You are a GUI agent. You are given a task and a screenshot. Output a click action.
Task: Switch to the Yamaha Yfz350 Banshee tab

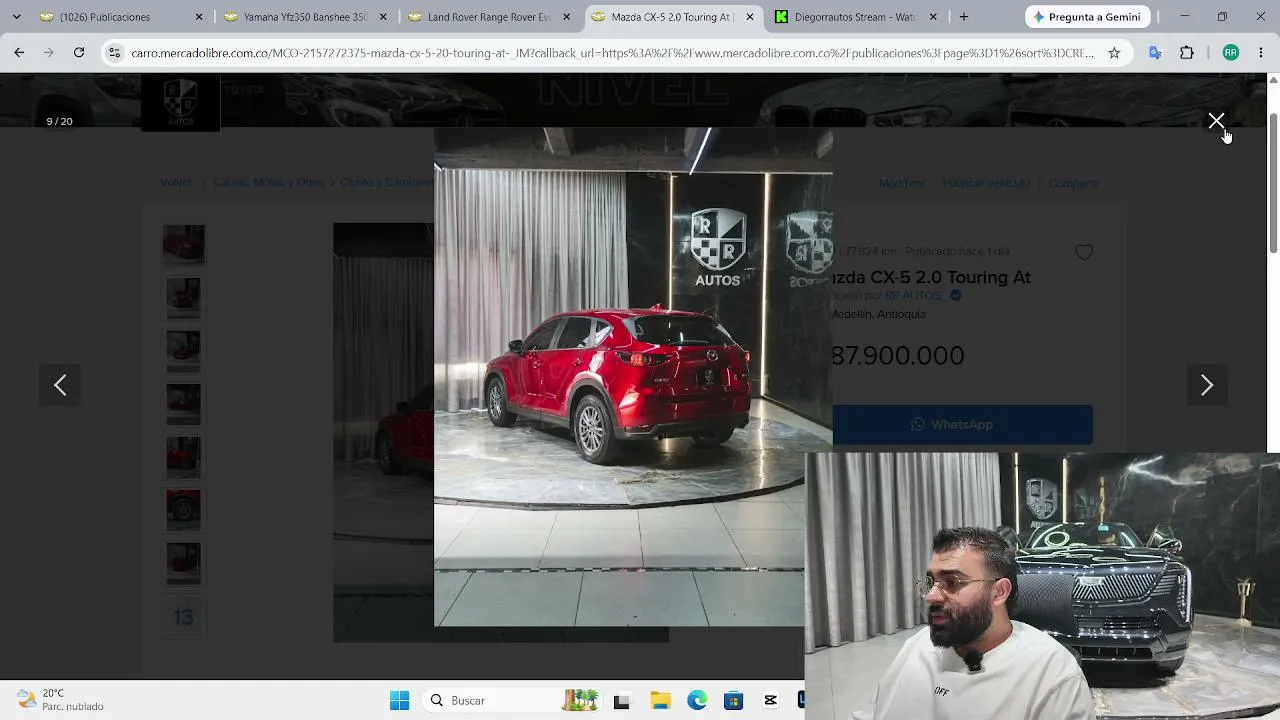pyautogui.click(x=305, y=17)
